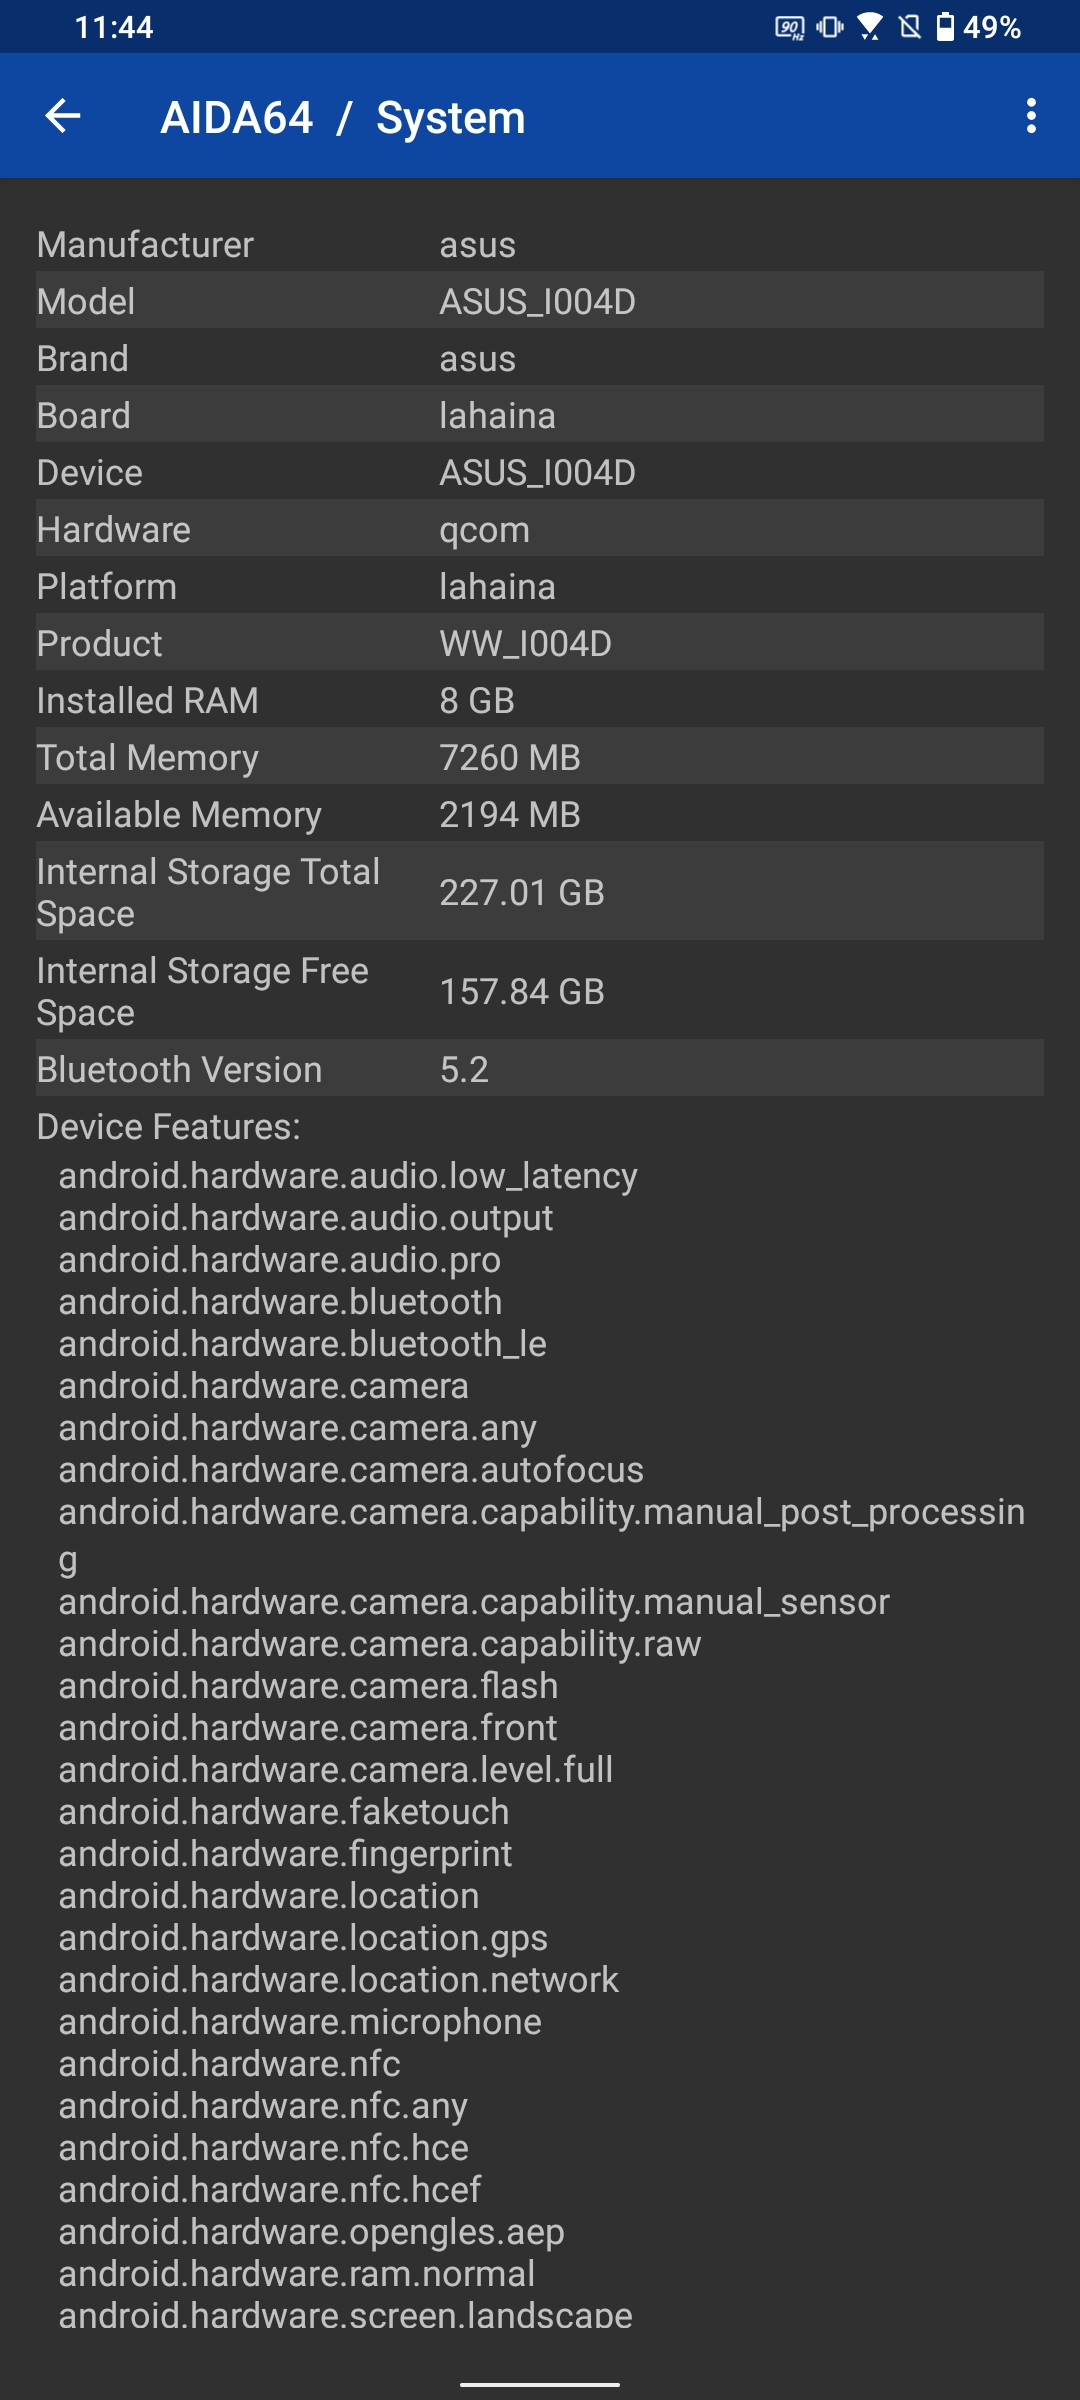Open the three-dot overflow menu
The height and width of the screenshot is (2400, 1080).
click(1031, 116)
